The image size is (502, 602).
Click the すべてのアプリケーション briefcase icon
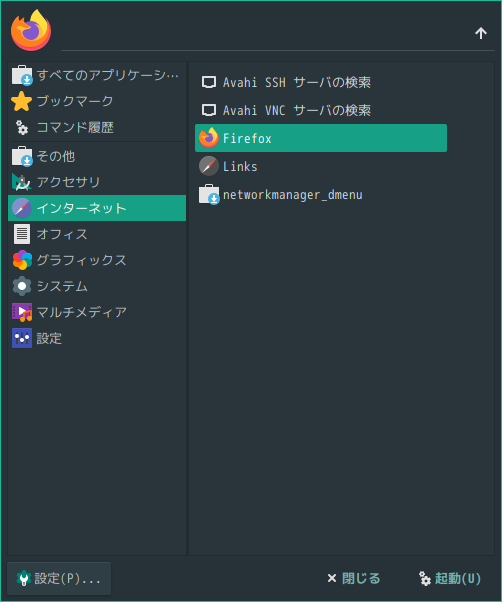22,75
